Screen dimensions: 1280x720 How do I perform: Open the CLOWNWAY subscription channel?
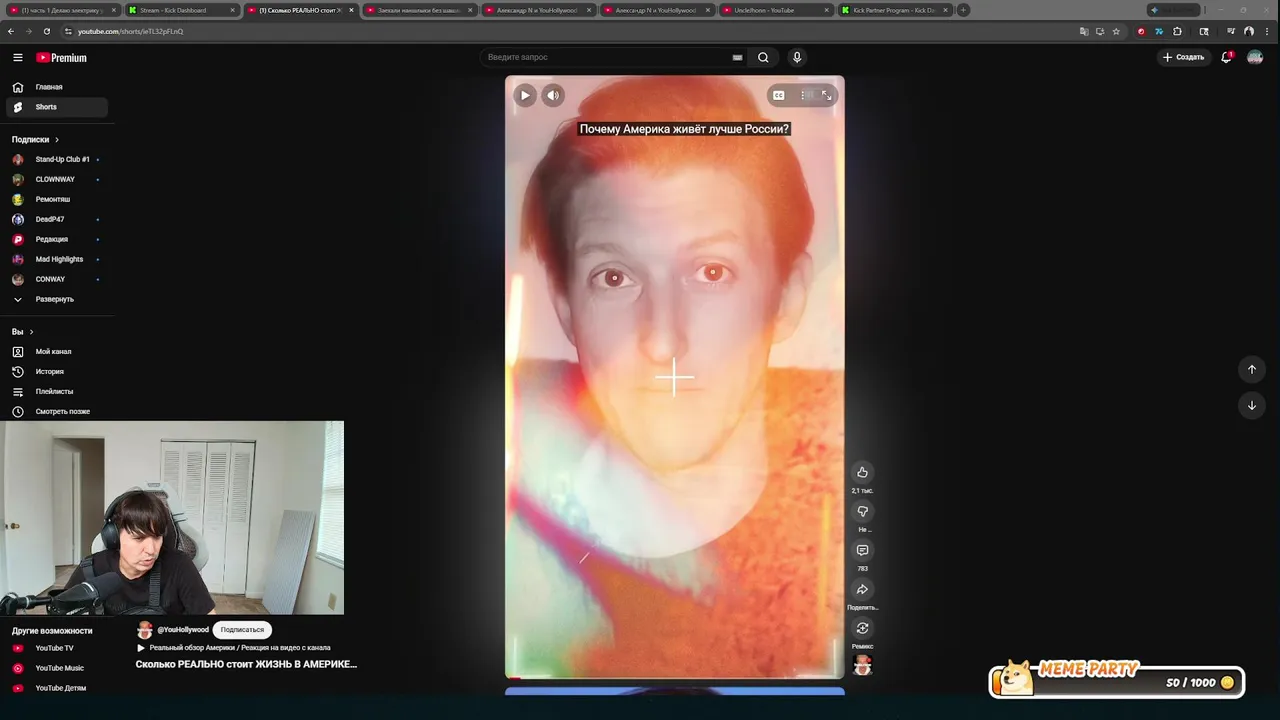pyautogui.click(x=56, y=179)
